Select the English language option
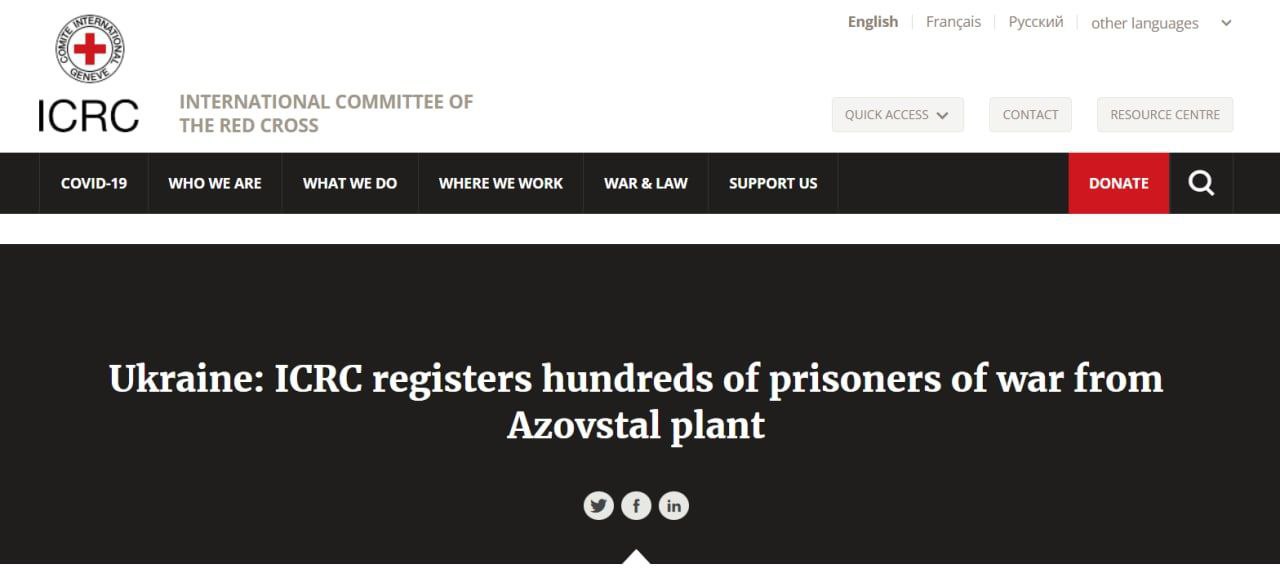1280x573 pixels. (x=873, y=22)
